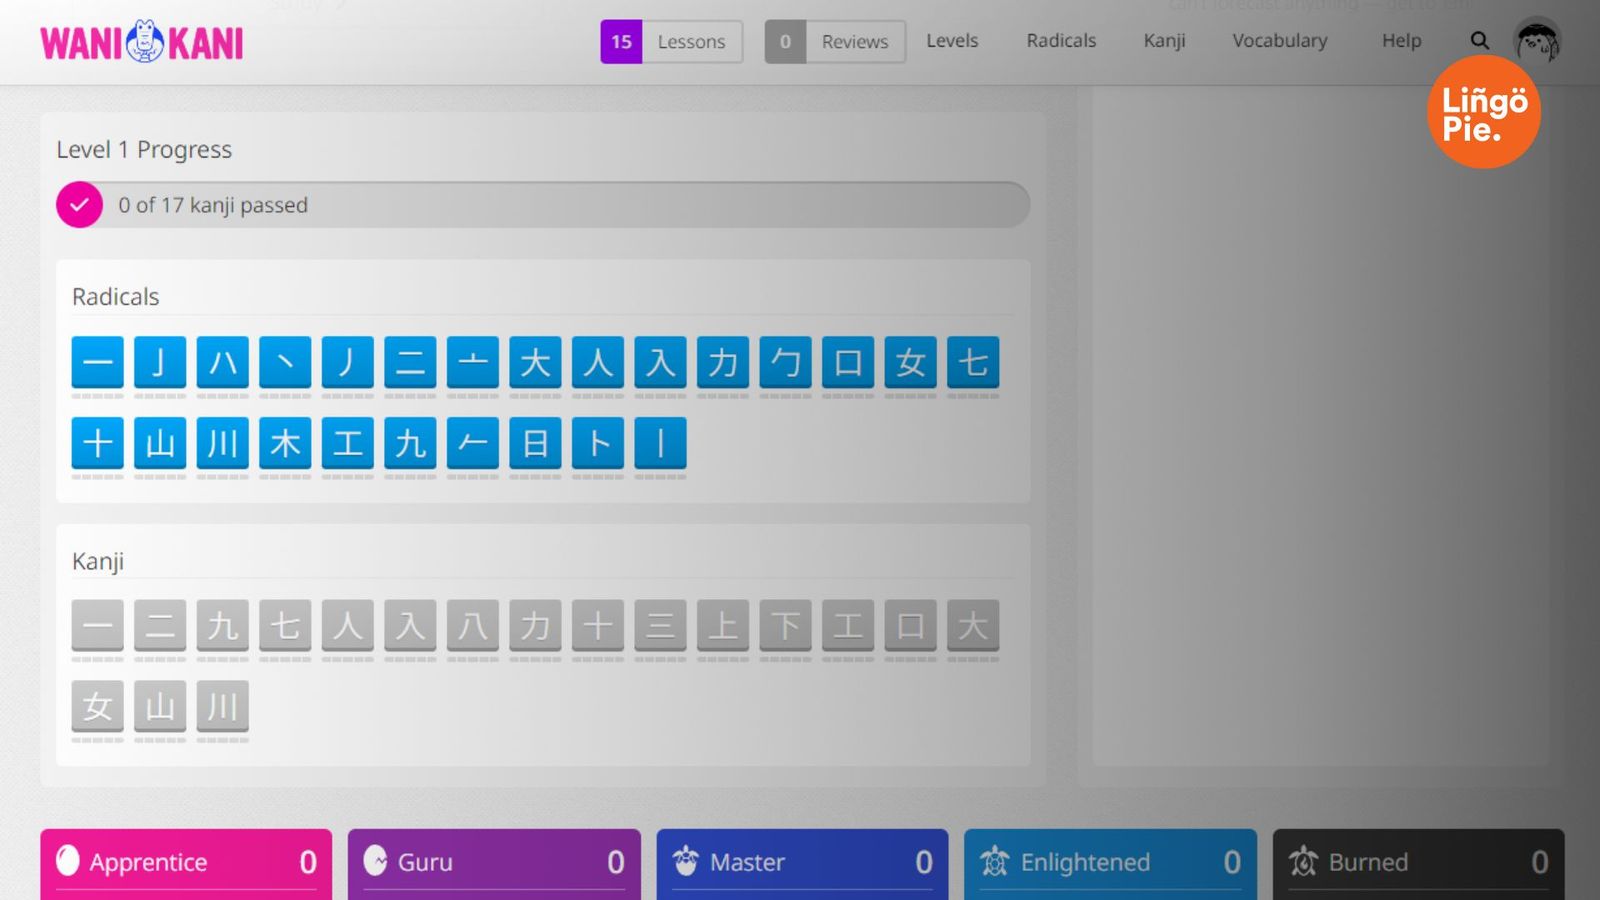Click the 川 radical tile
Screen dimensions: 1600x900
[222, 443]
